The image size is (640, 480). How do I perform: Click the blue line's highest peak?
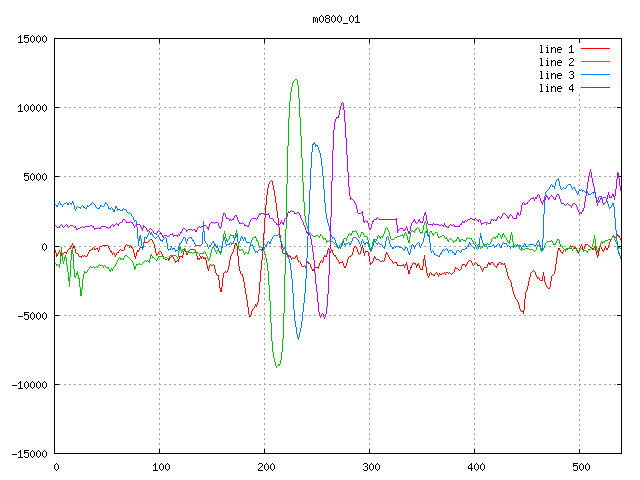click(314, 143)
